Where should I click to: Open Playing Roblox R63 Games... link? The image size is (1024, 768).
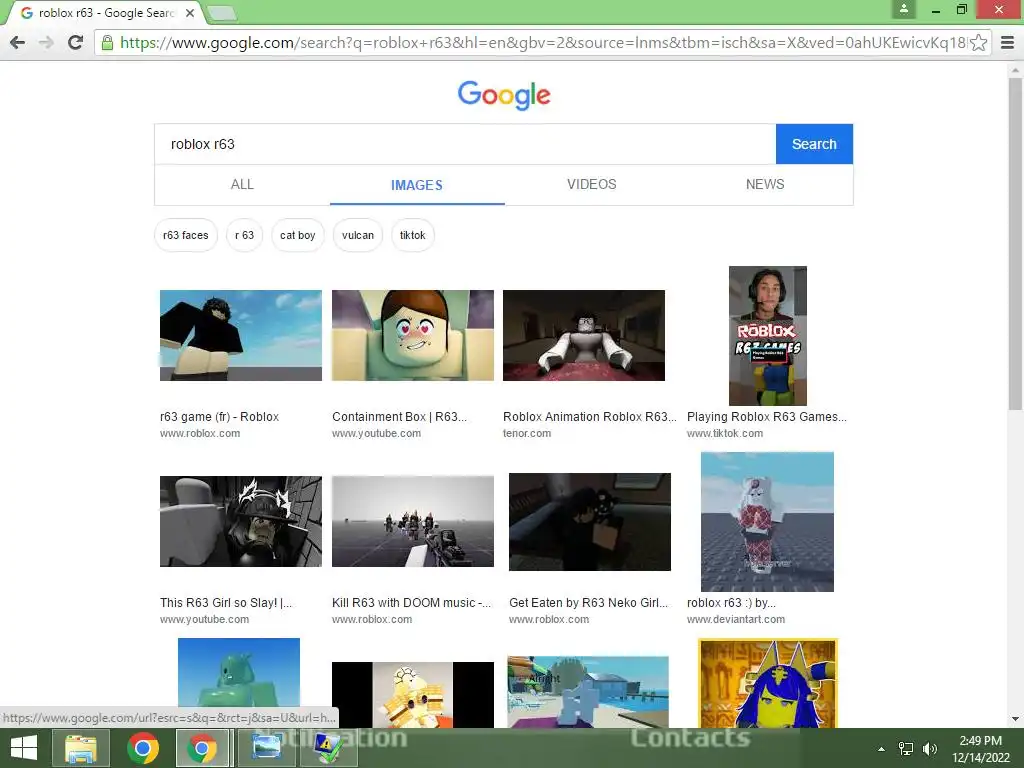click(767, 417)
